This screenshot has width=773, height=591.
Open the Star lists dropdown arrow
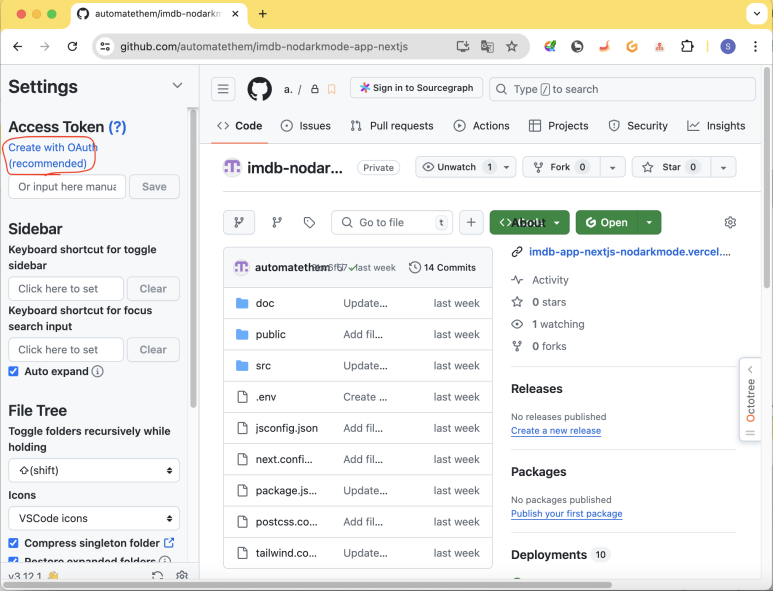coord(723,167)
